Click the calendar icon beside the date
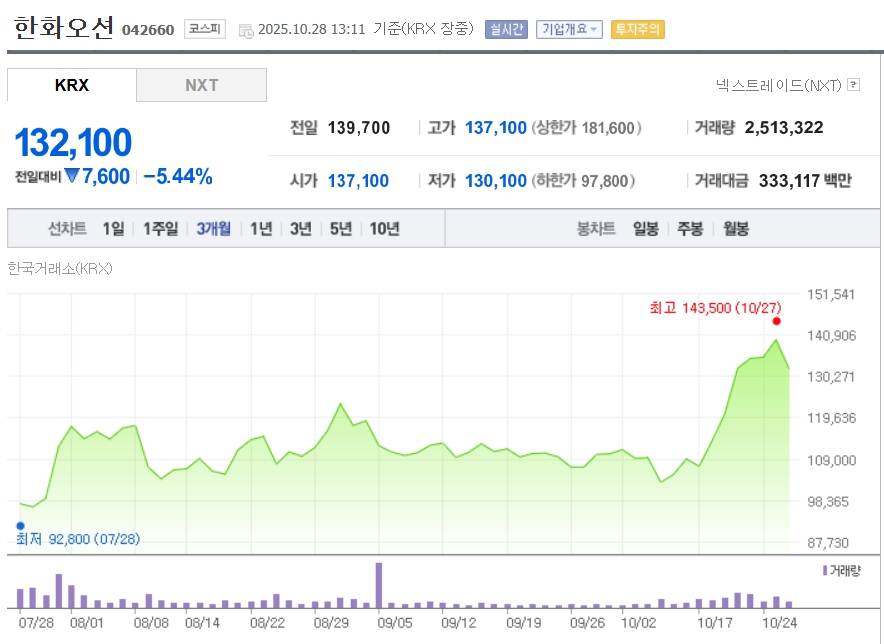The height and width of the screenshot is (644, 884). [246, 30]
